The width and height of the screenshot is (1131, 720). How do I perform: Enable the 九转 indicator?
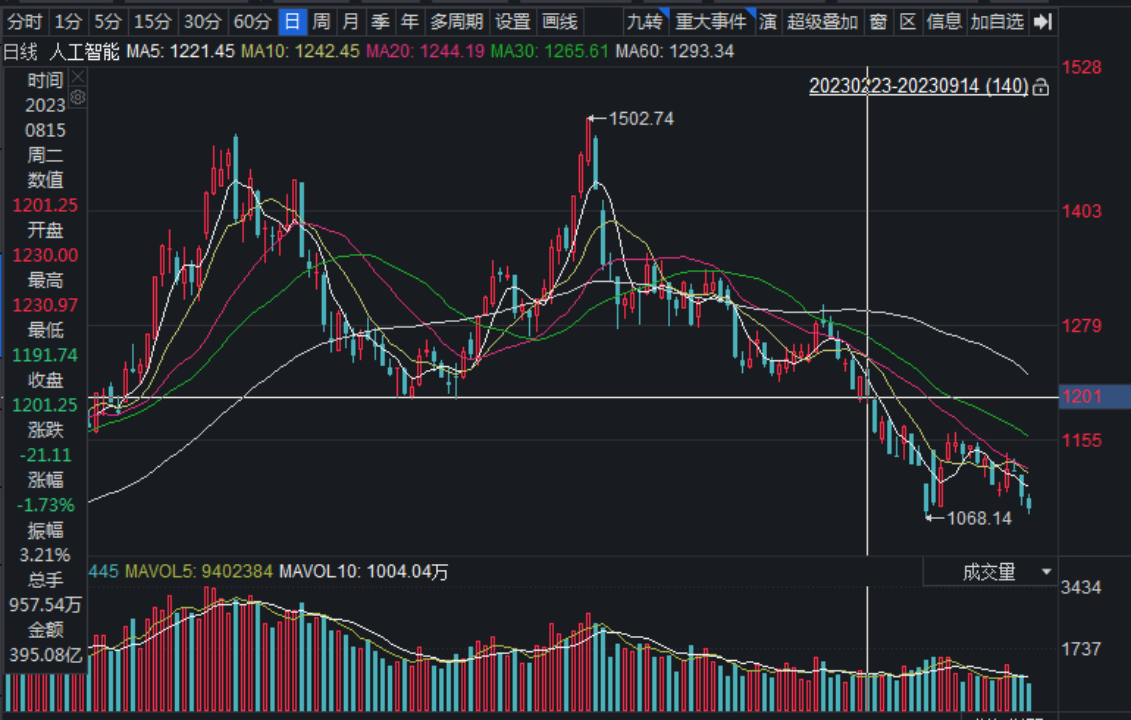tap(645, 21)
